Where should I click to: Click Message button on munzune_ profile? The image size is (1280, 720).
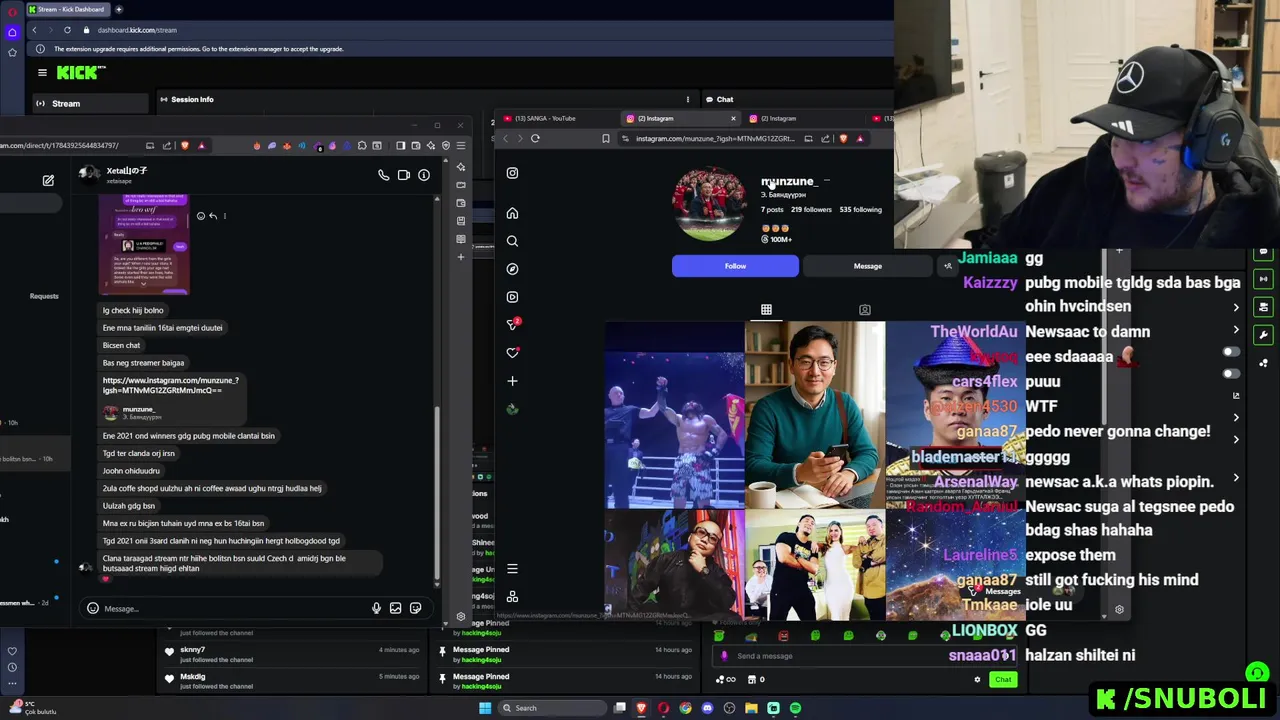(x=868, y=266)
